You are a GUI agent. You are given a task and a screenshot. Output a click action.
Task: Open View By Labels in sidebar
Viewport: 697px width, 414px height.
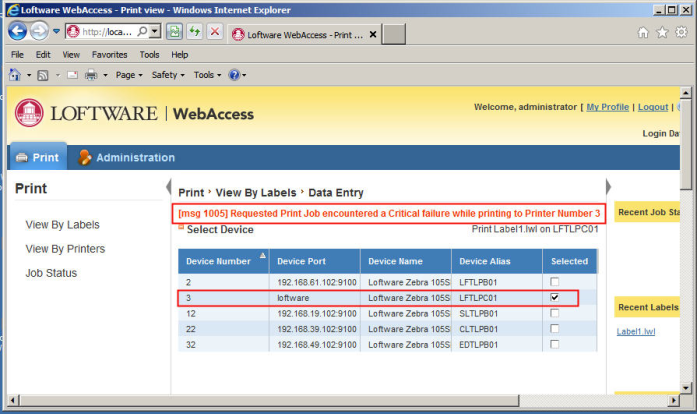pos(62,225)
